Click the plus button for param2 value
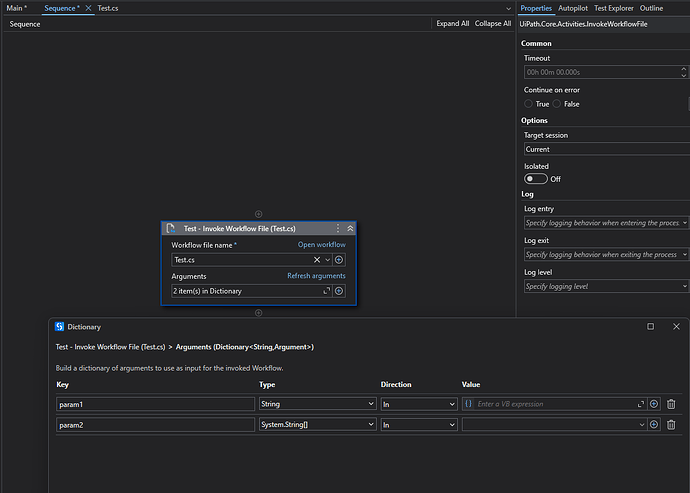 [x=654, y=425]
